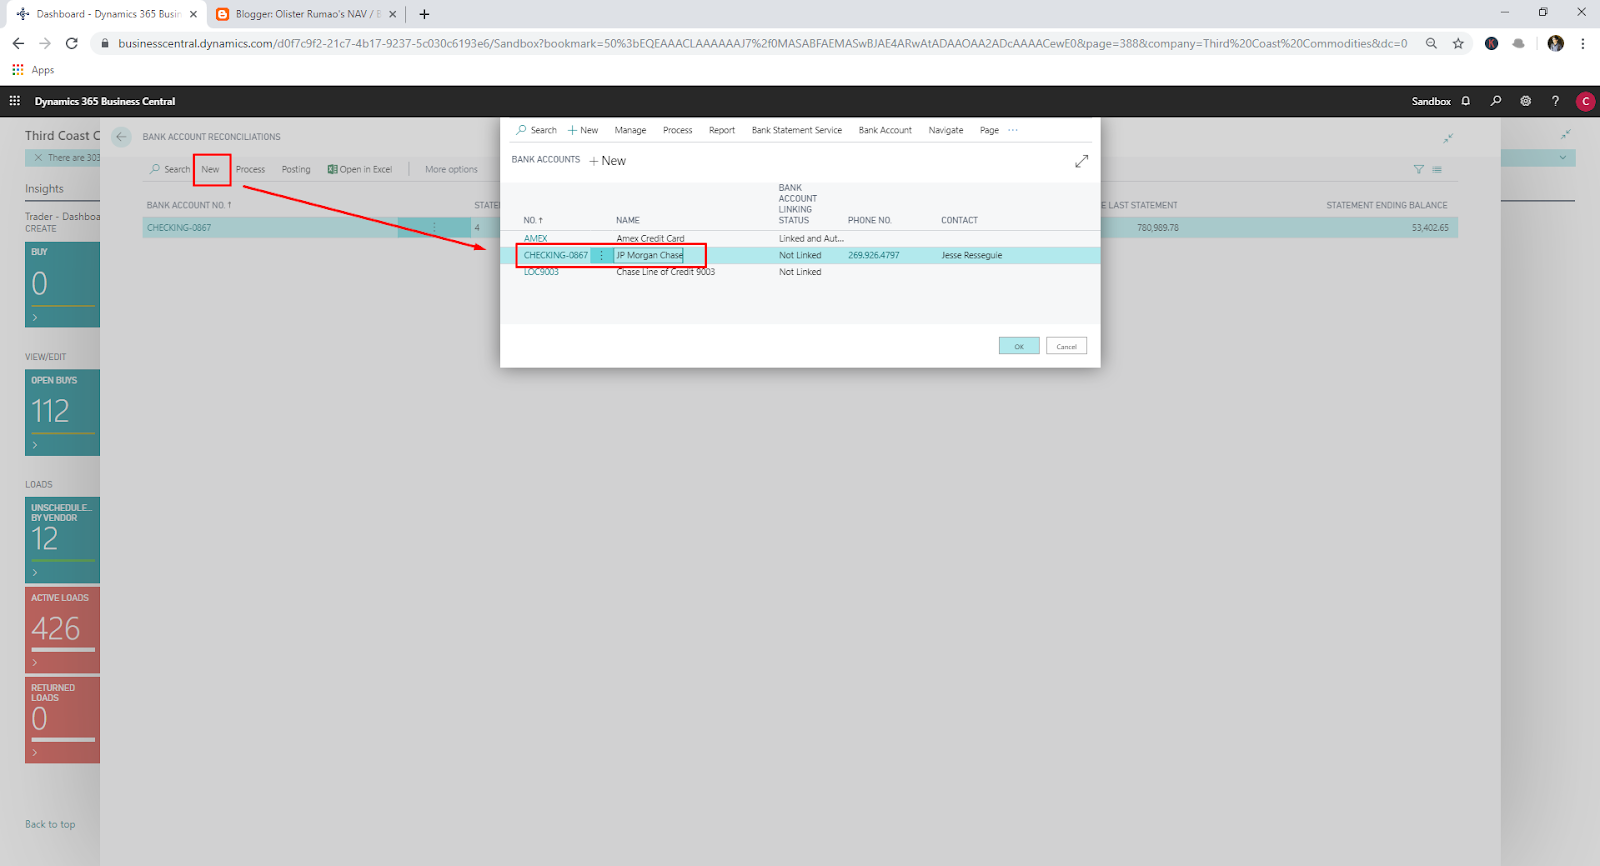Click the phone number 269.926.4797
Image resolution: width=1600 pixels, height=866 pixels.
[x=874, y=255]
